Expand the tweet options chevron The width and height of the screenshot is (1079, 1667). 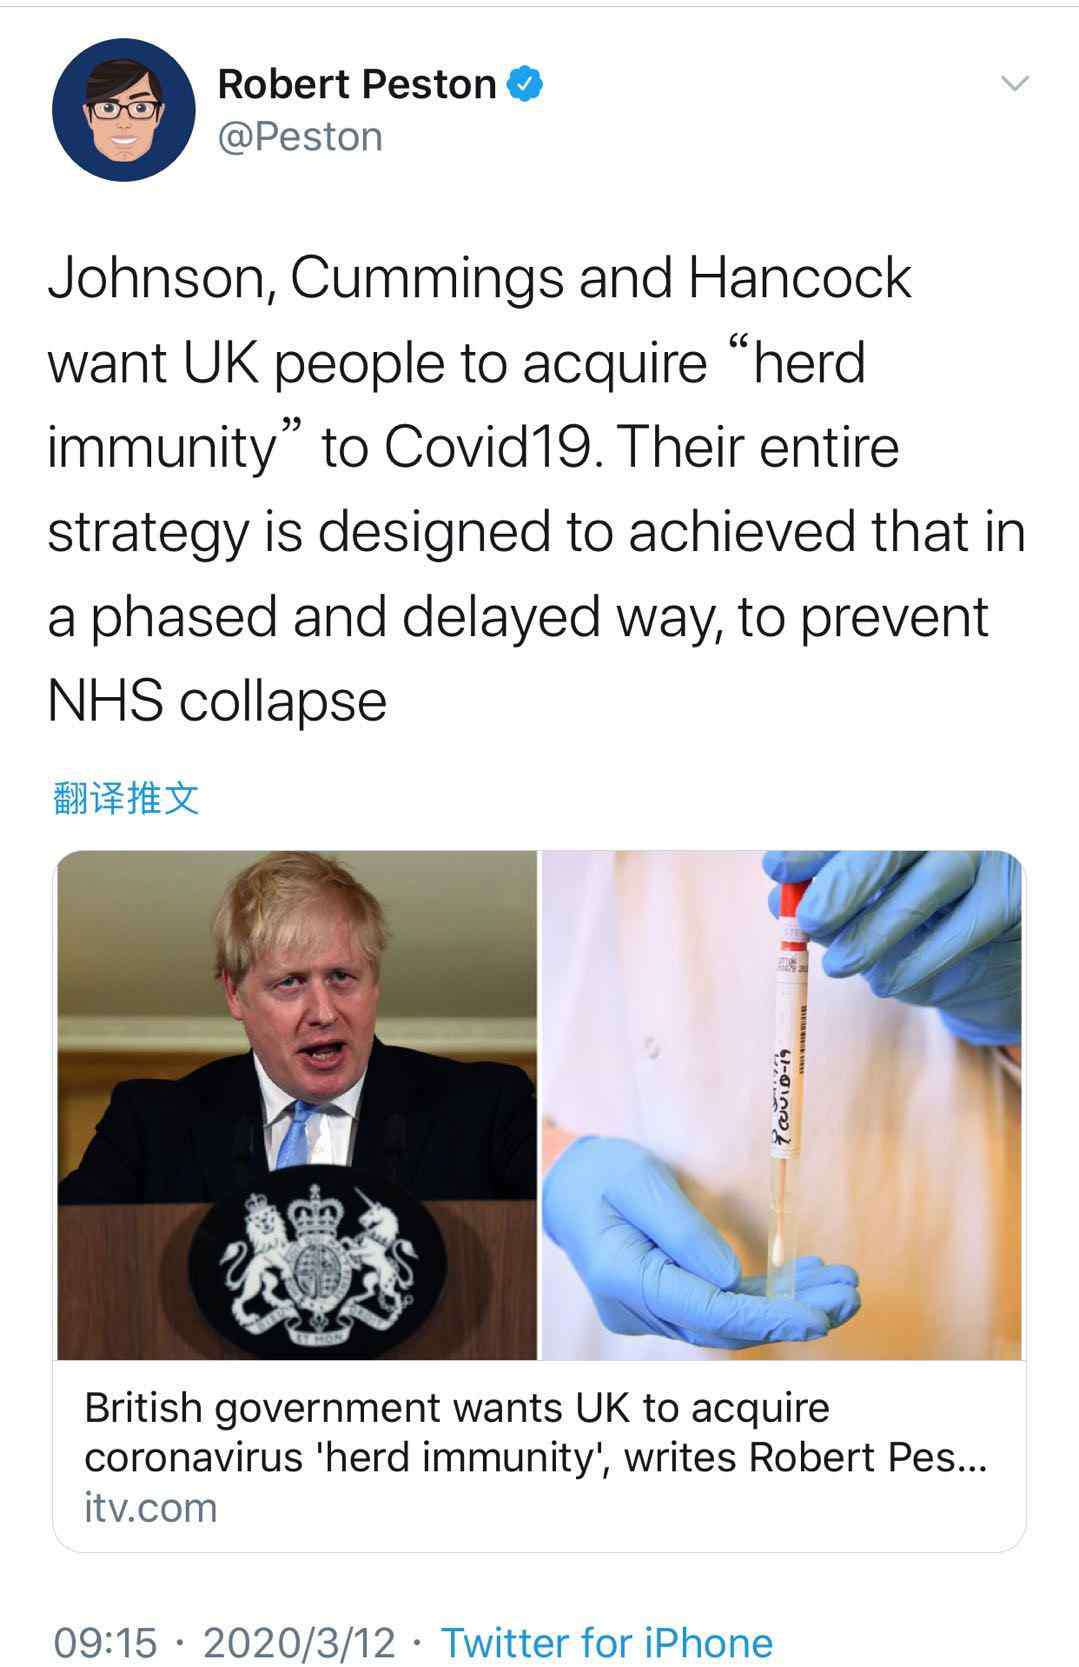pos(1015,84)
